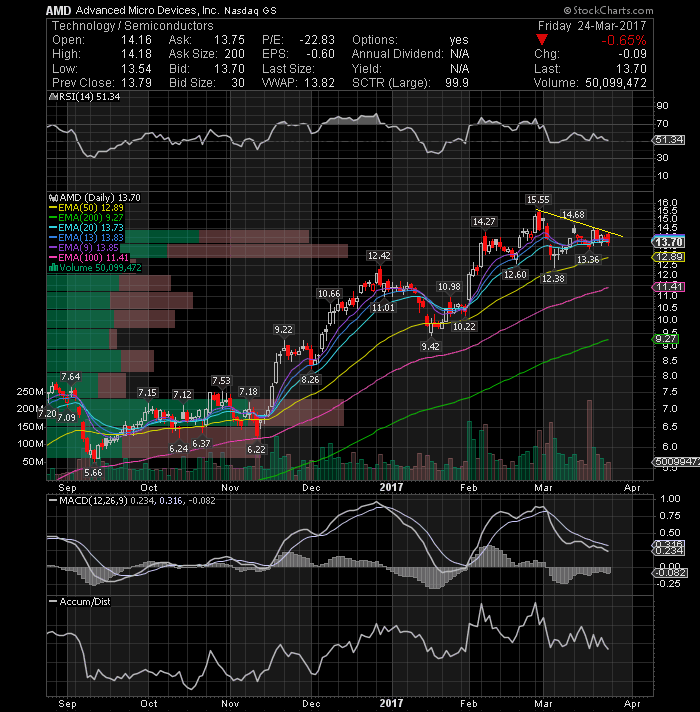
Task: Click the Ask Size value 200
Action: 235,54
